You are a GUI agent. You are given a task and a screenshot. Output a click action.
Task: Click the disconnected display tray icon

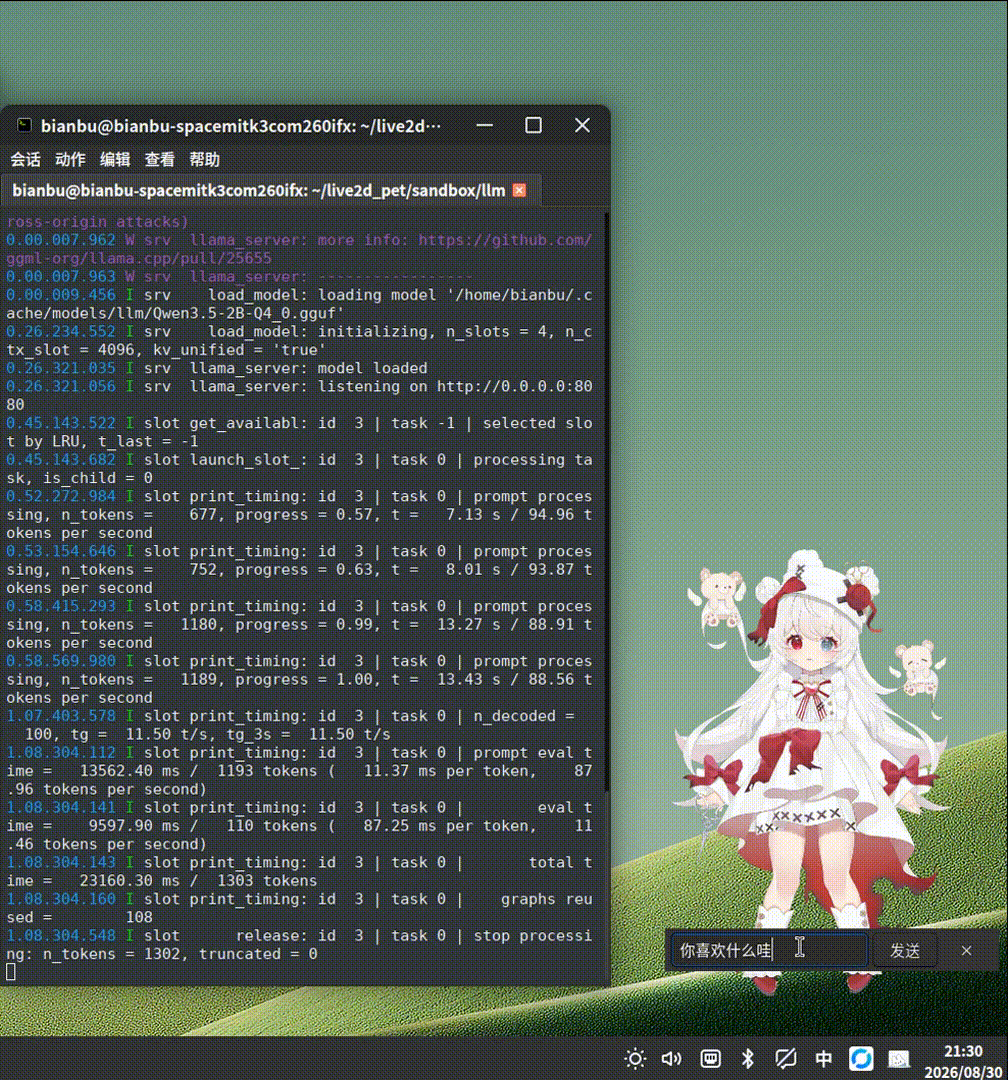click(x=785, y=1059)
